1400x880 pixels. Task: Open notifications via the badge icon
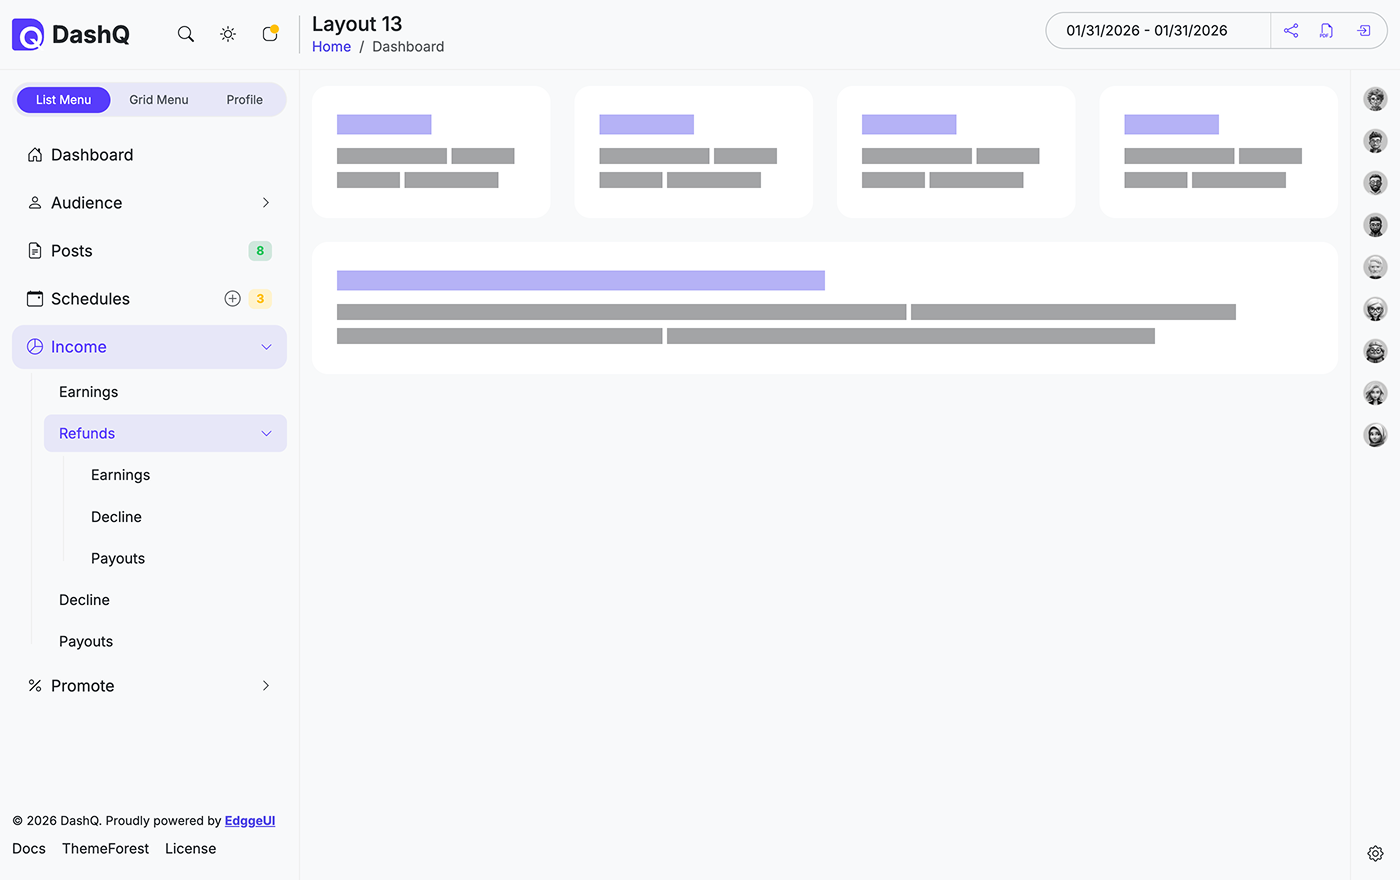point(269,33)
